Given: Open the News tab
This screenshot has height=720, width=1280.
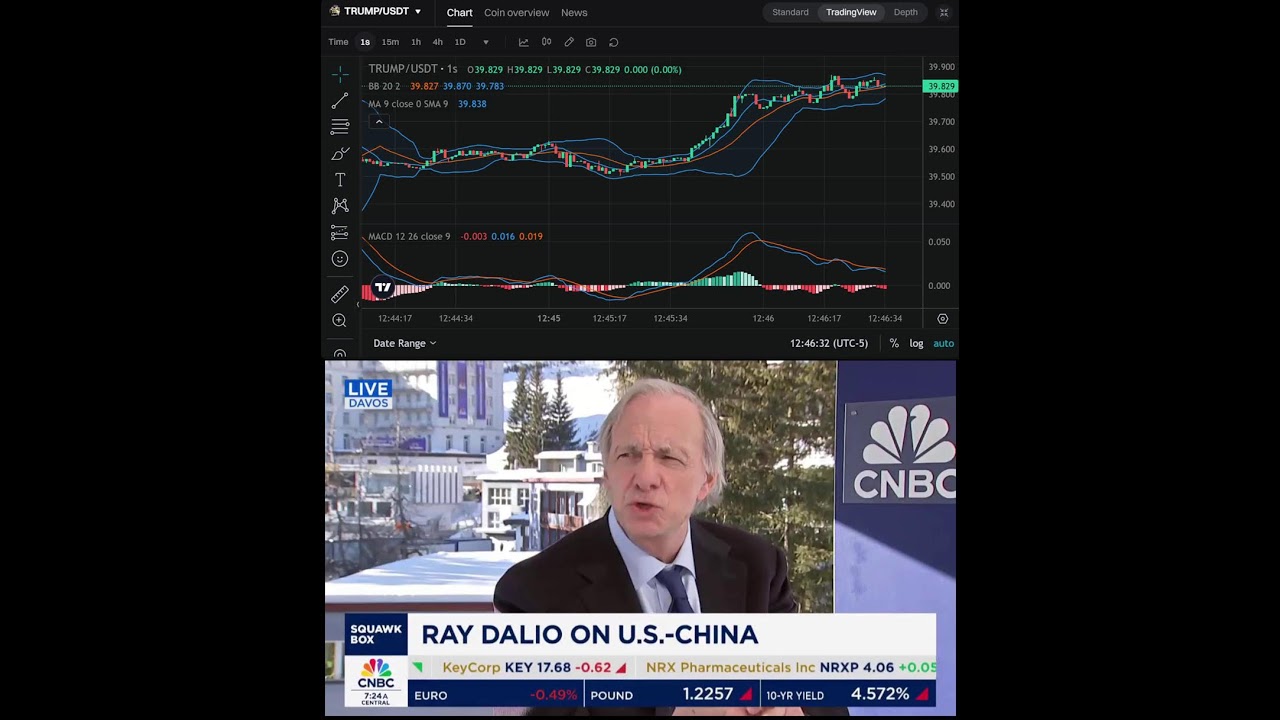Looking at the screenshot, I should tap(574, 12).
